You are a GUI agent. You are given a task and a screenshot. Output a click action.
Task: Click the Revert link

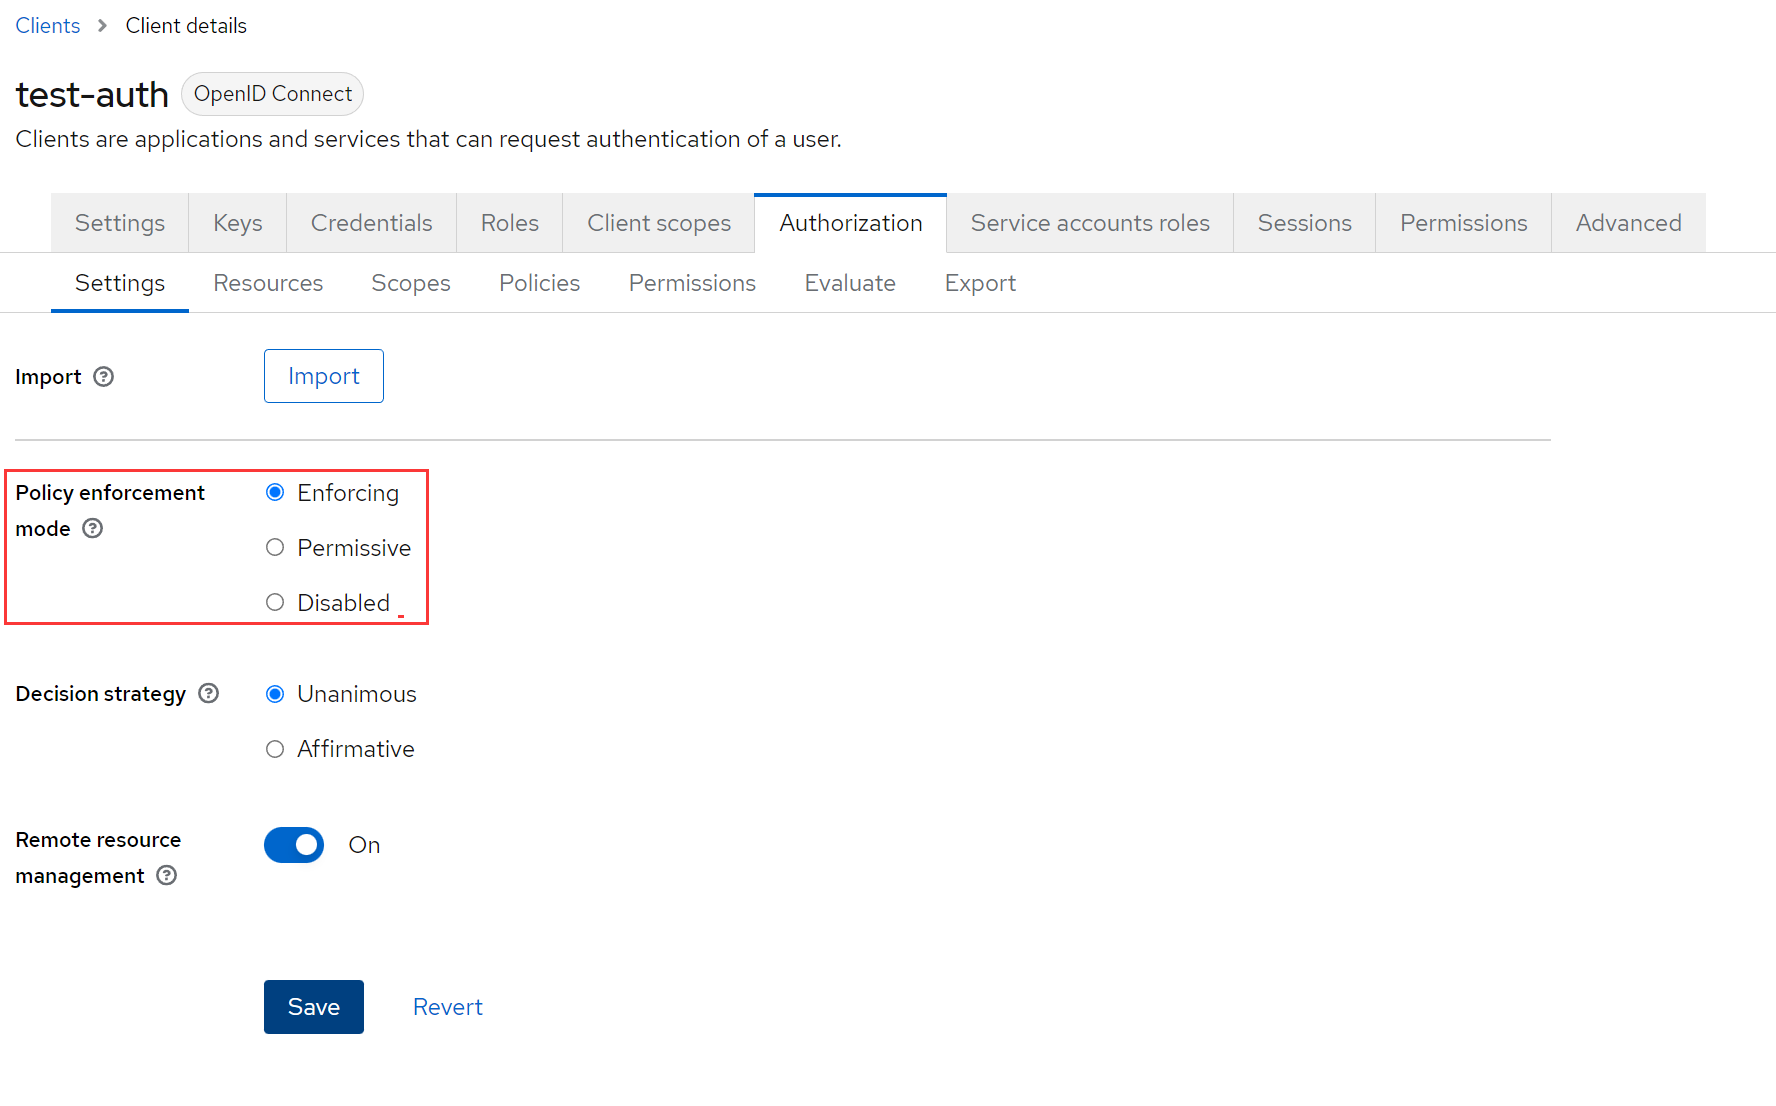tap(448, 1007)
